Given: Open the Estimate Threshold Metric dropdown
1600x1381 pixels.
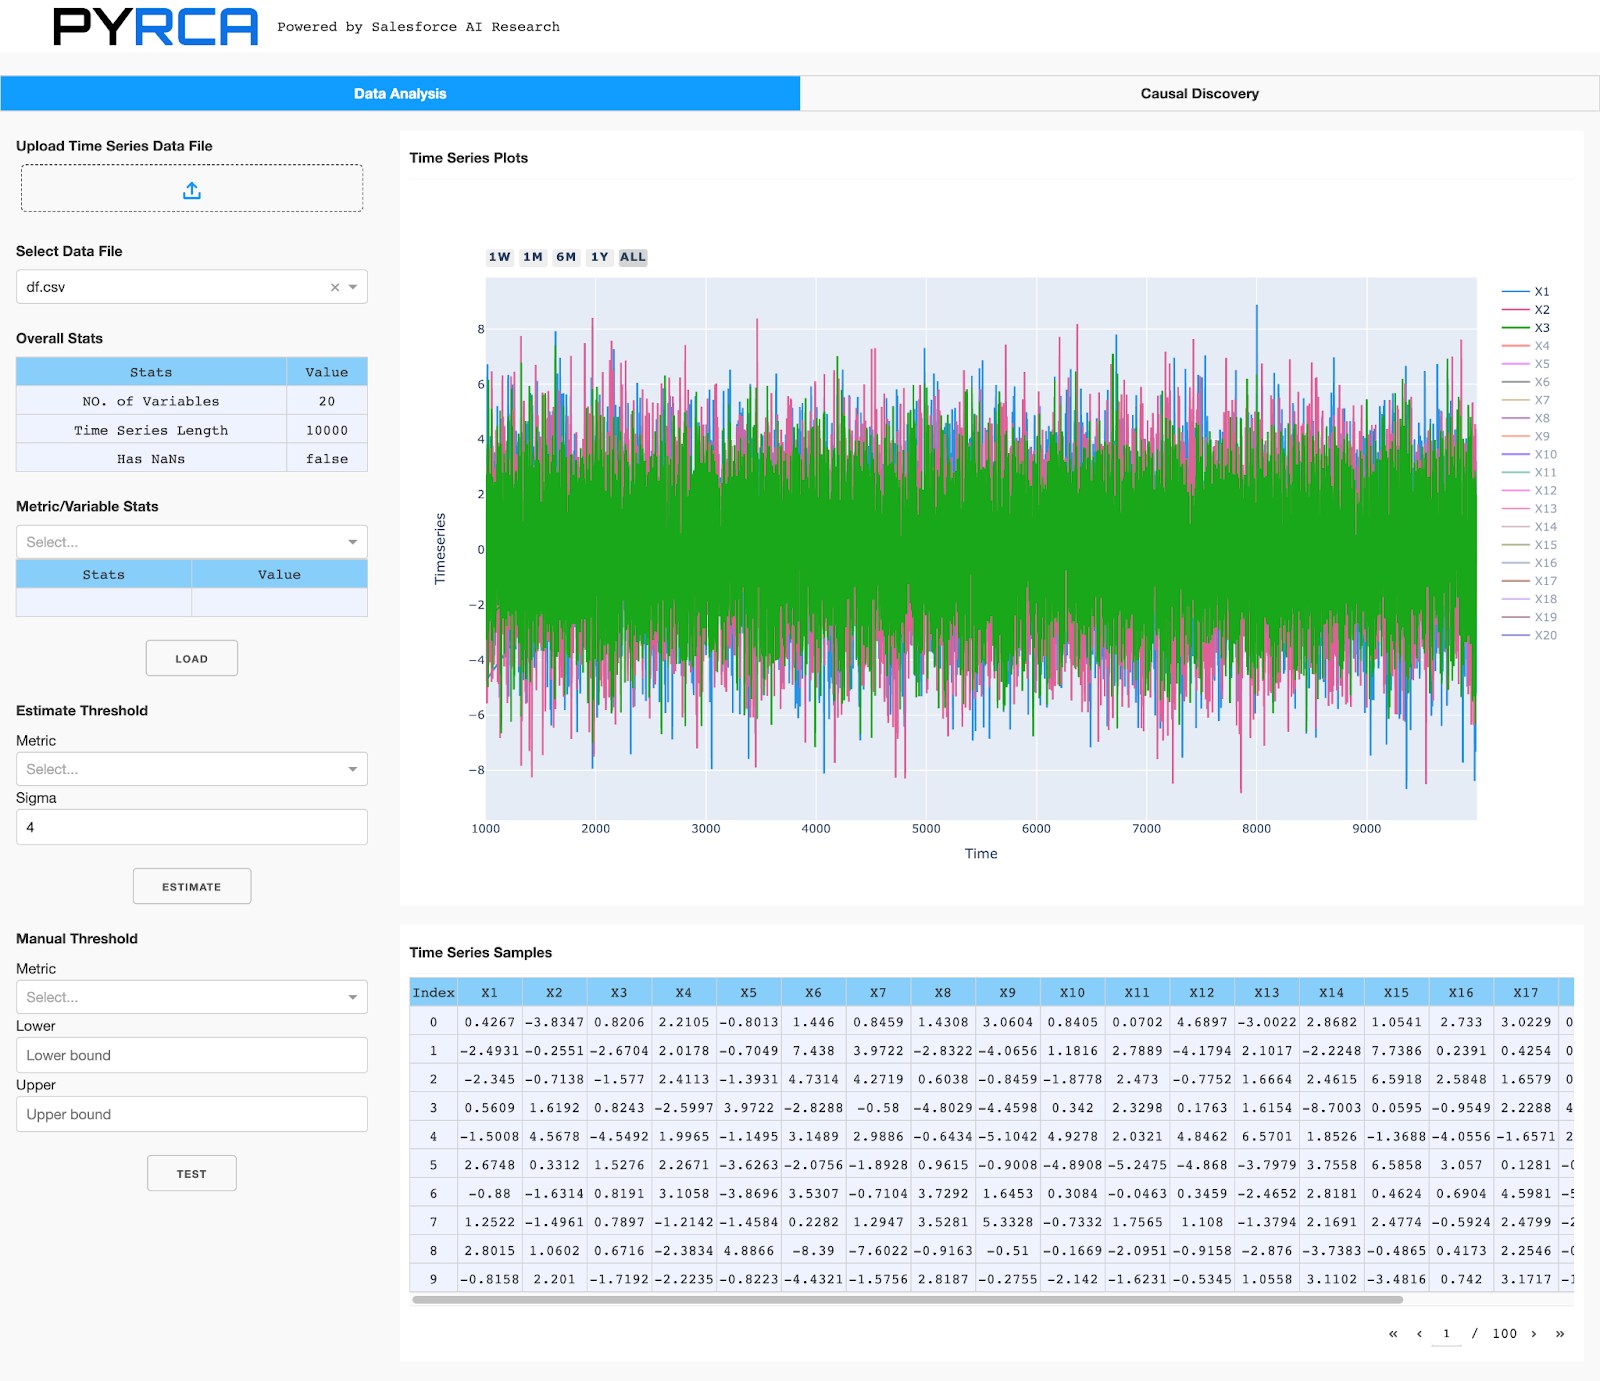Looking at the screenshot, I should (191, 769).
